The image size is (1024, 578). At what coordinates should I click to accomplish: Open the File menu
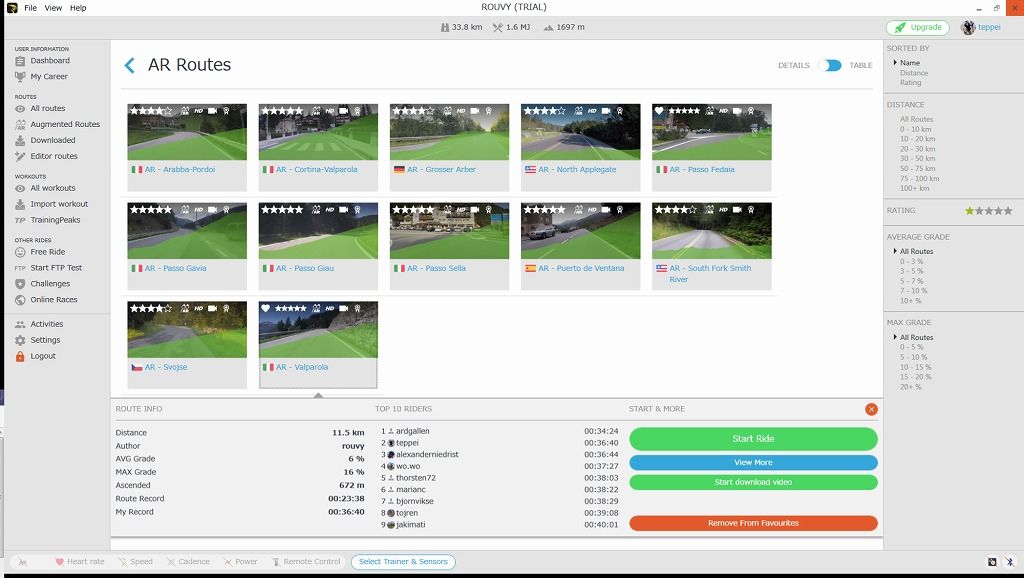point(30,8)
